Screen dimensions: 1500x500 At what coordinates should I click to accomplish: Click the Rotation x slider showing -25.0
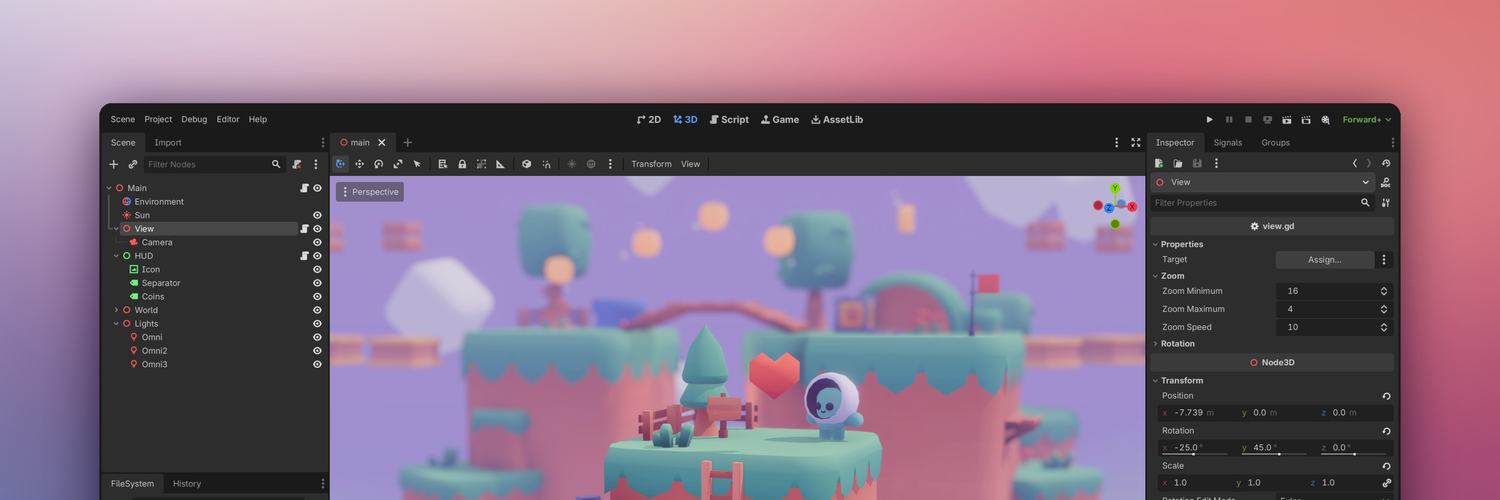click(1194, 448)
